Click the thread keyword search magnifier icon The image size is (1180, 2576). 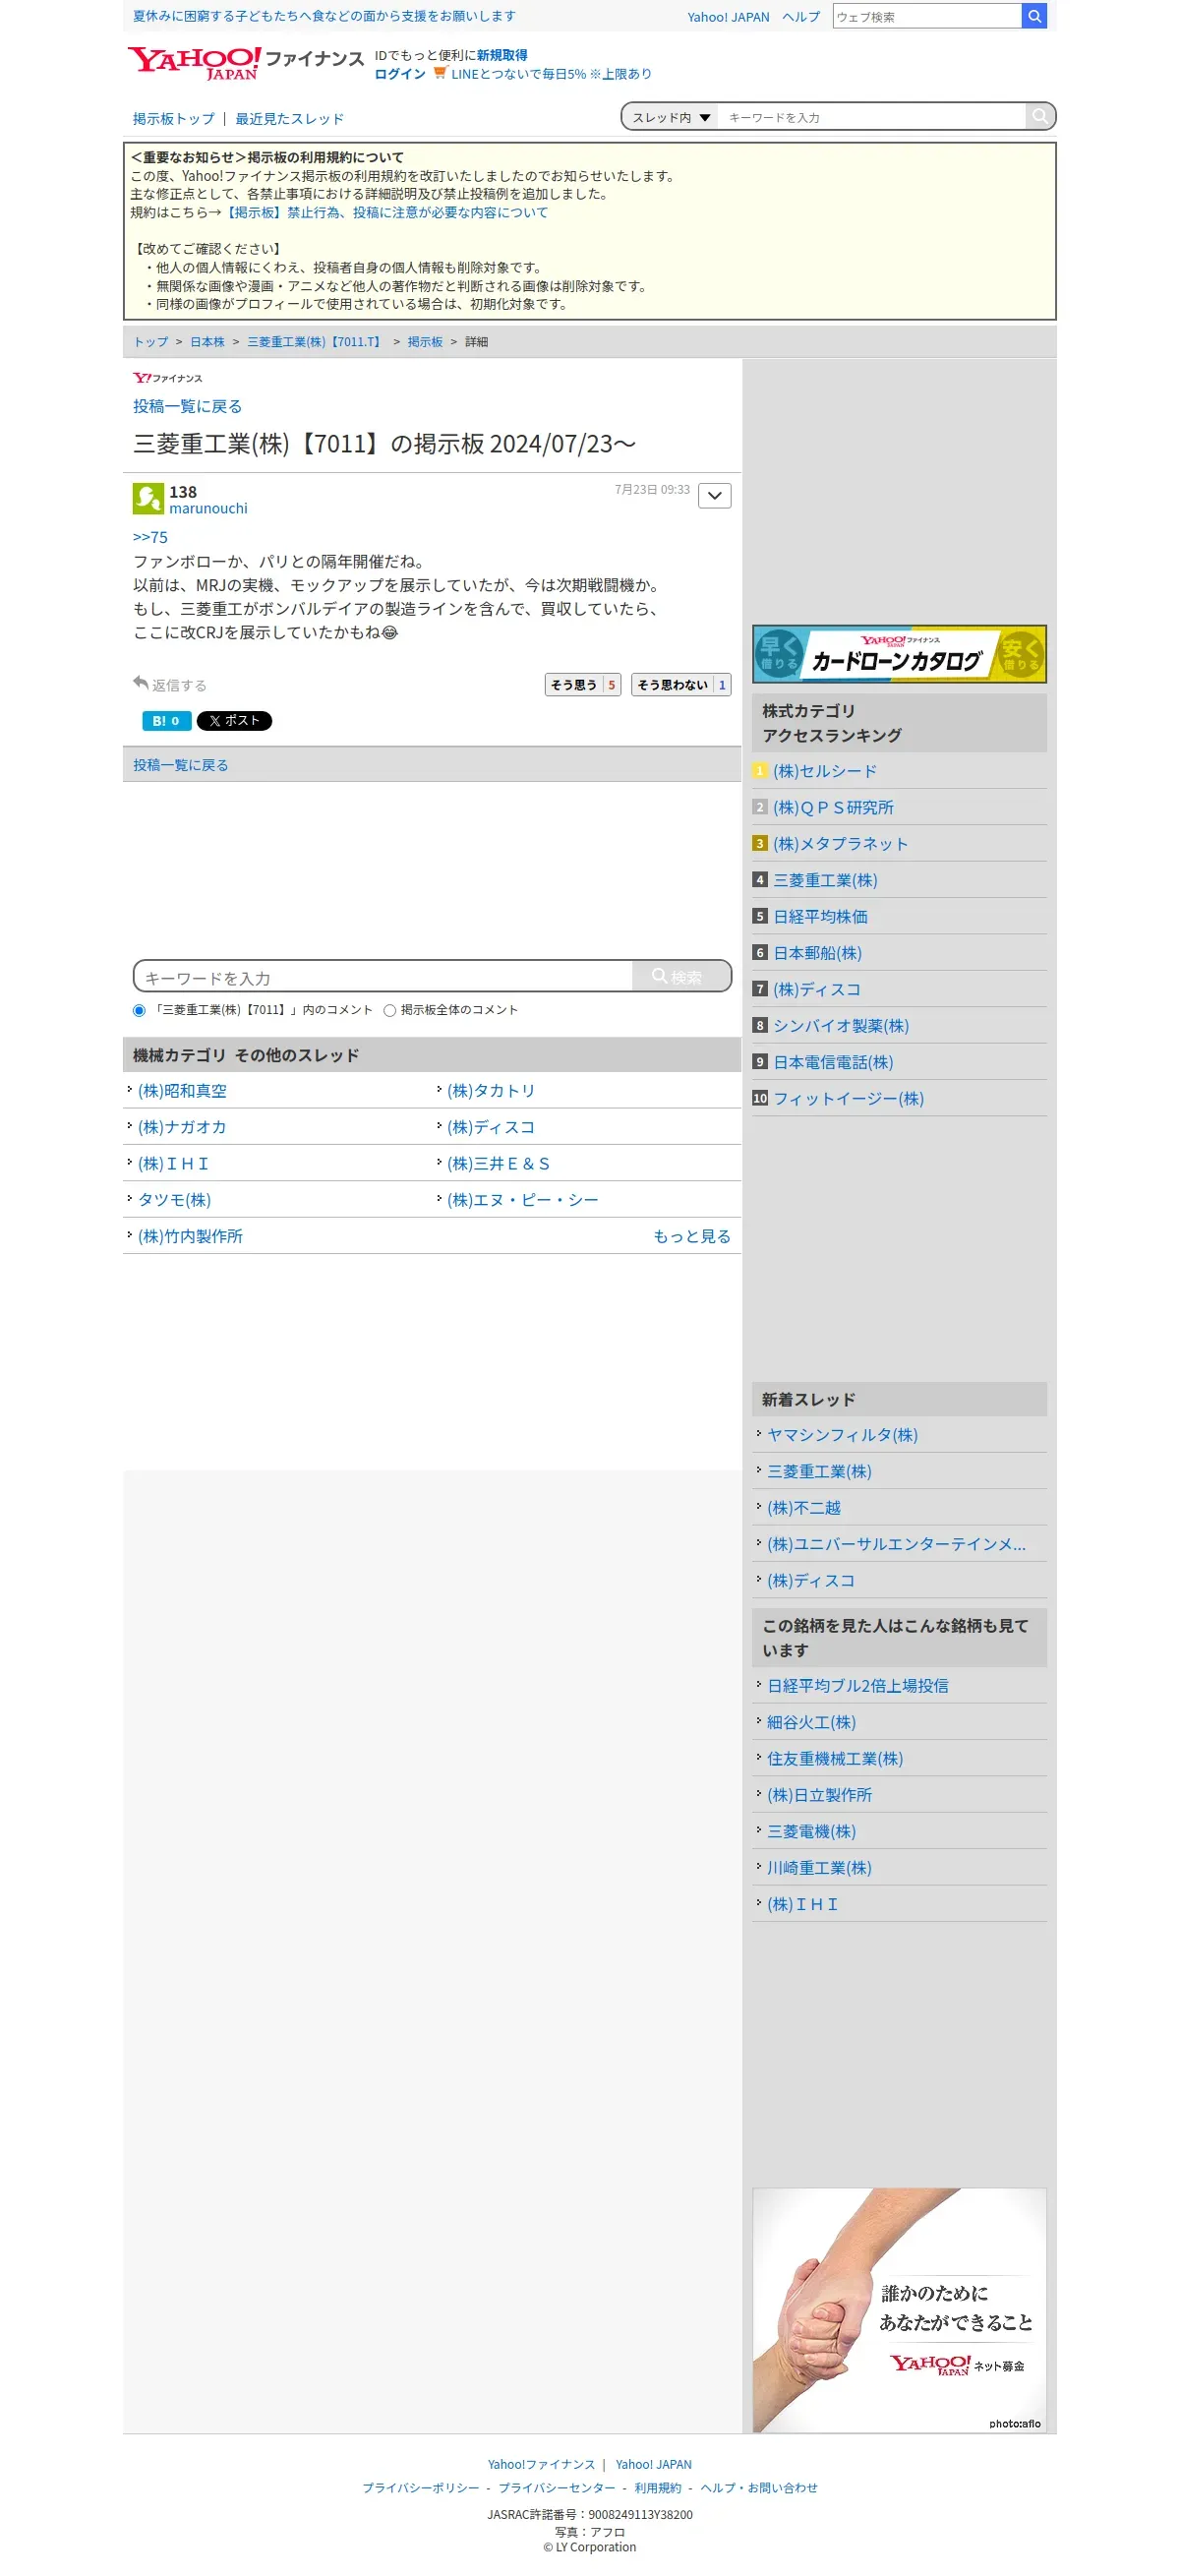[x=1039, y=116]
